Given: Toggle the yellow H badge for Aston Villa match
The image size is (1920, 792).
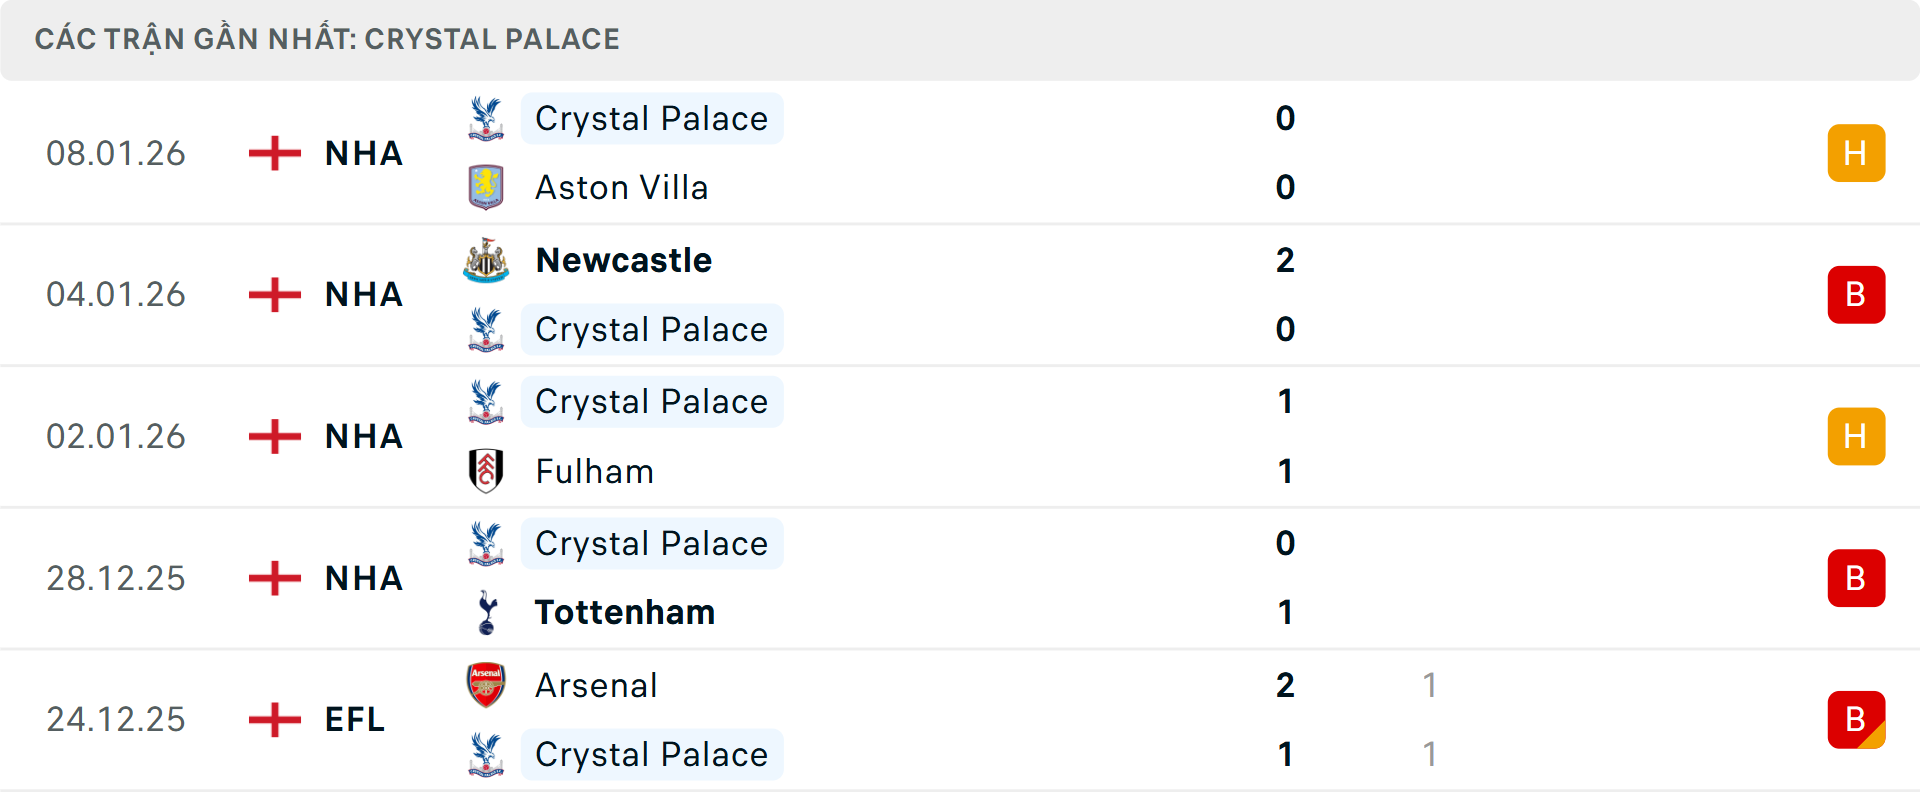Looking at the screenshot, I should (1857, 153).
